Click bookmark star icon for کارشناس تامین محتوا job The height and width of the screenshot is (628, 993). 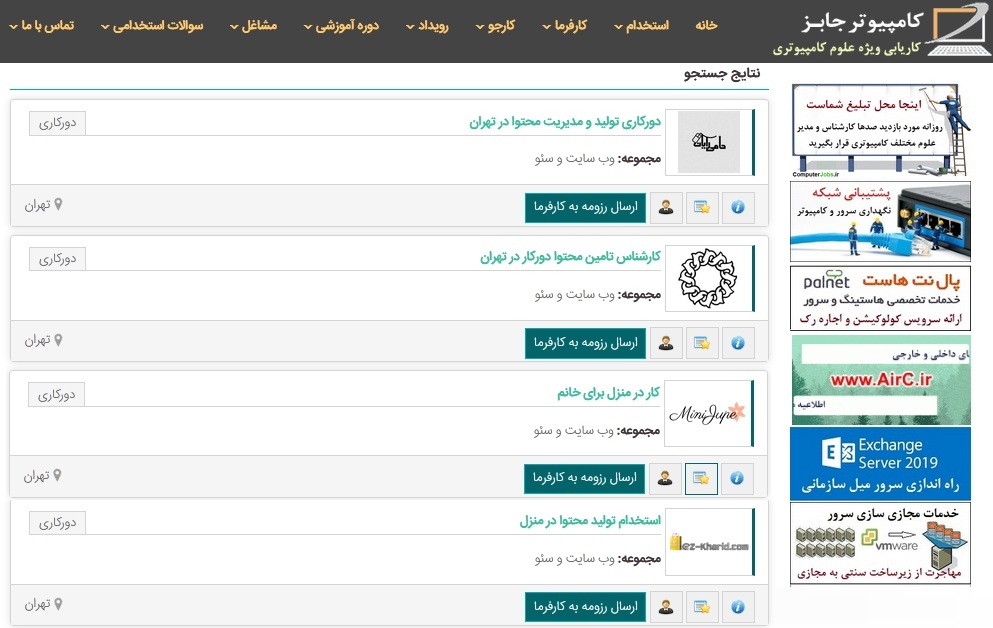click(x=702, y=343)
